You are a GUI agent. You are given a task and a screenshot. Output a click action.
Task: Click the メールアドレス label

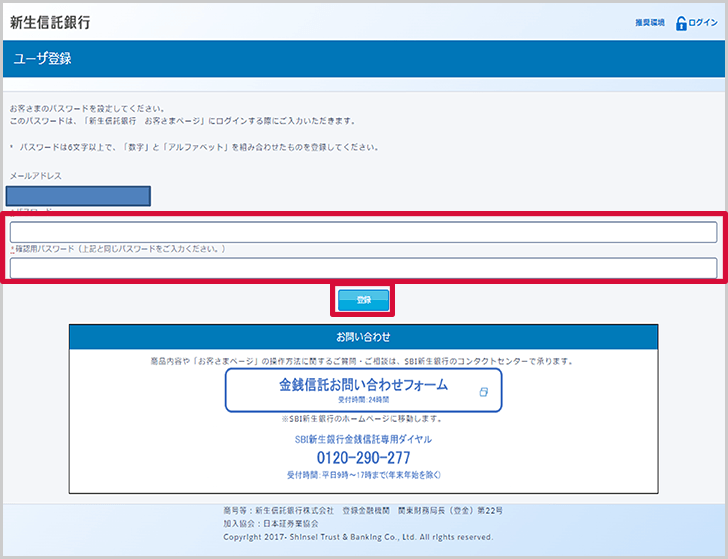click(36, 176)
